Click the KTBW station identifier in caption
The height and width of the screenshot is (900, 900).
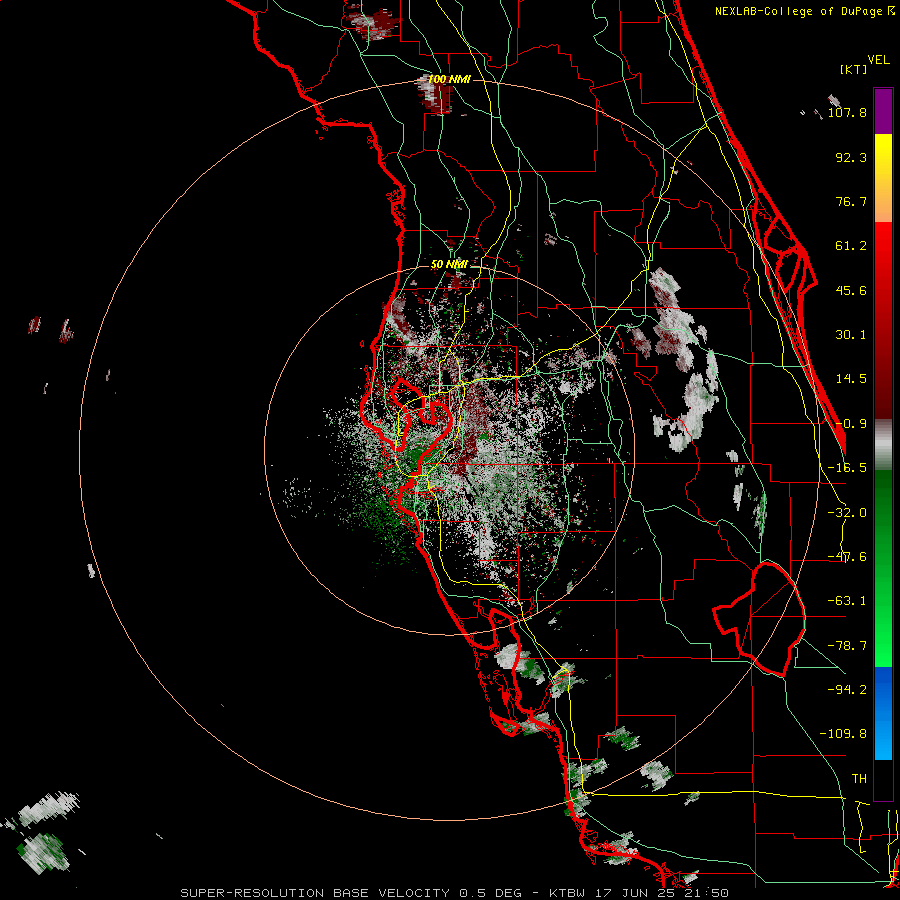click(568, 893)
